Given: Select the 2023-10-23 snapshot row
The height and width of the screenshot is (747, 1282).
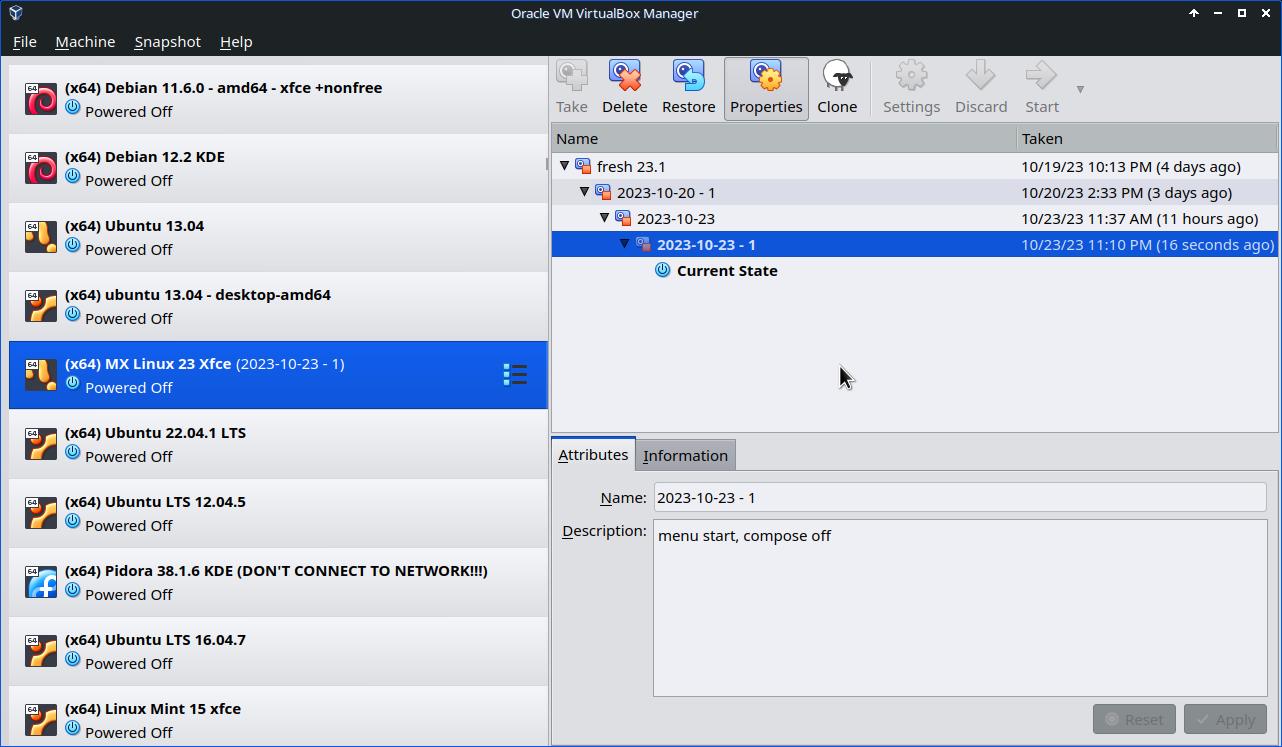Looking at the screenshot, I should [914, 218].
